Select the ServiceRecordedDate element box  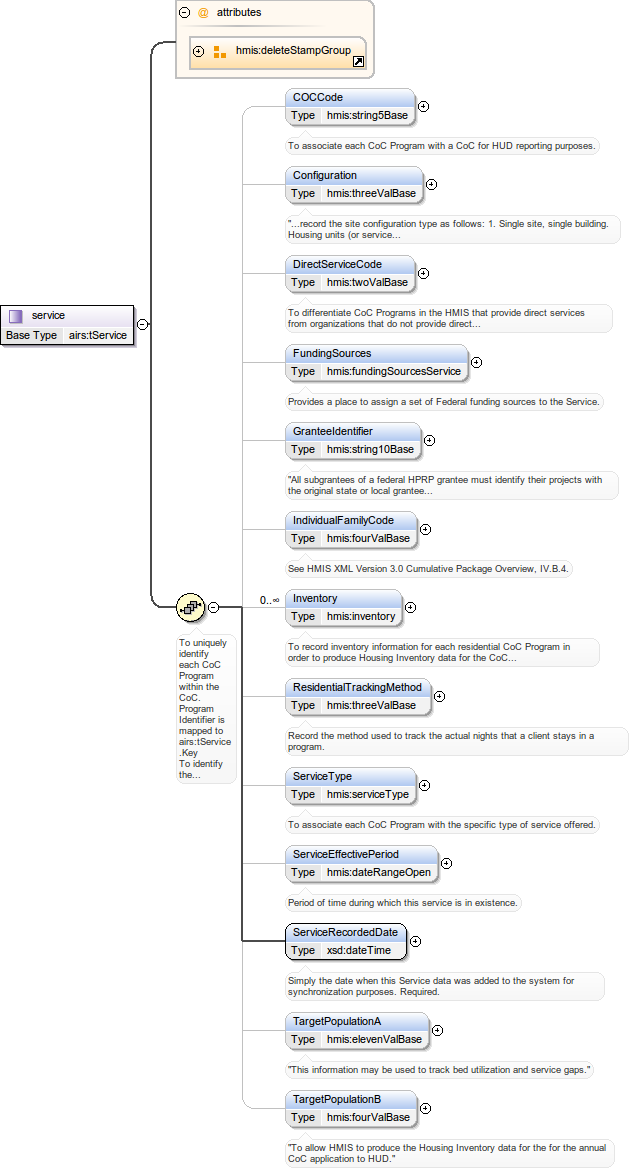pyautogui.click(x=344, y=932)
